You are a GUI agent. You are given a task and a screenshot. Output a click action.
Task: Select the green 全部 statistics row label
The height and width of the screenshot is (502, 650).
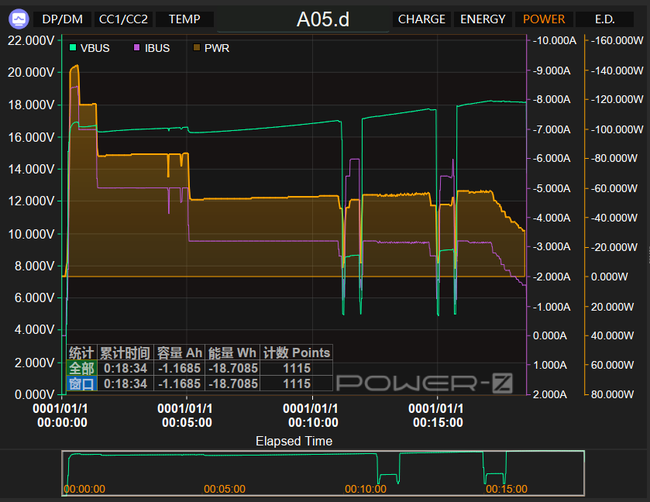[x=82, y=368]
